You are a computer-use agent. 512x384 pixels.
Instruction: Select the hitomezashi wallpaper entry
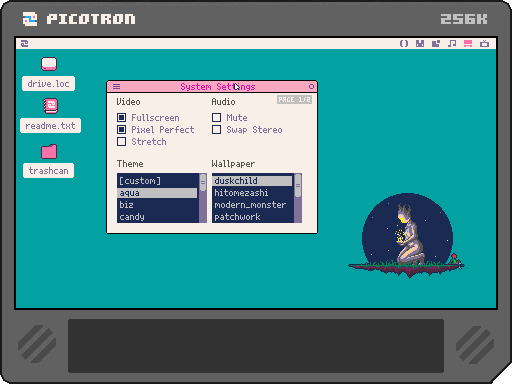coord(252,193)
